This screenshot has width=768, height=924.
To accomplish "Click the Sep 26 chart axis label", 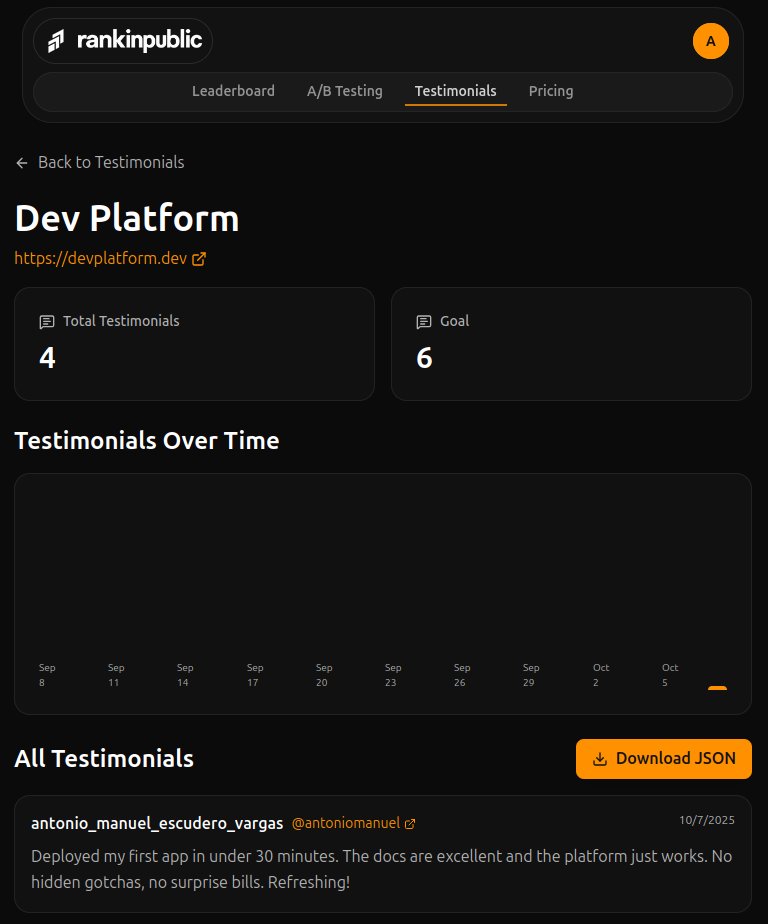I will tap(462, 675).
